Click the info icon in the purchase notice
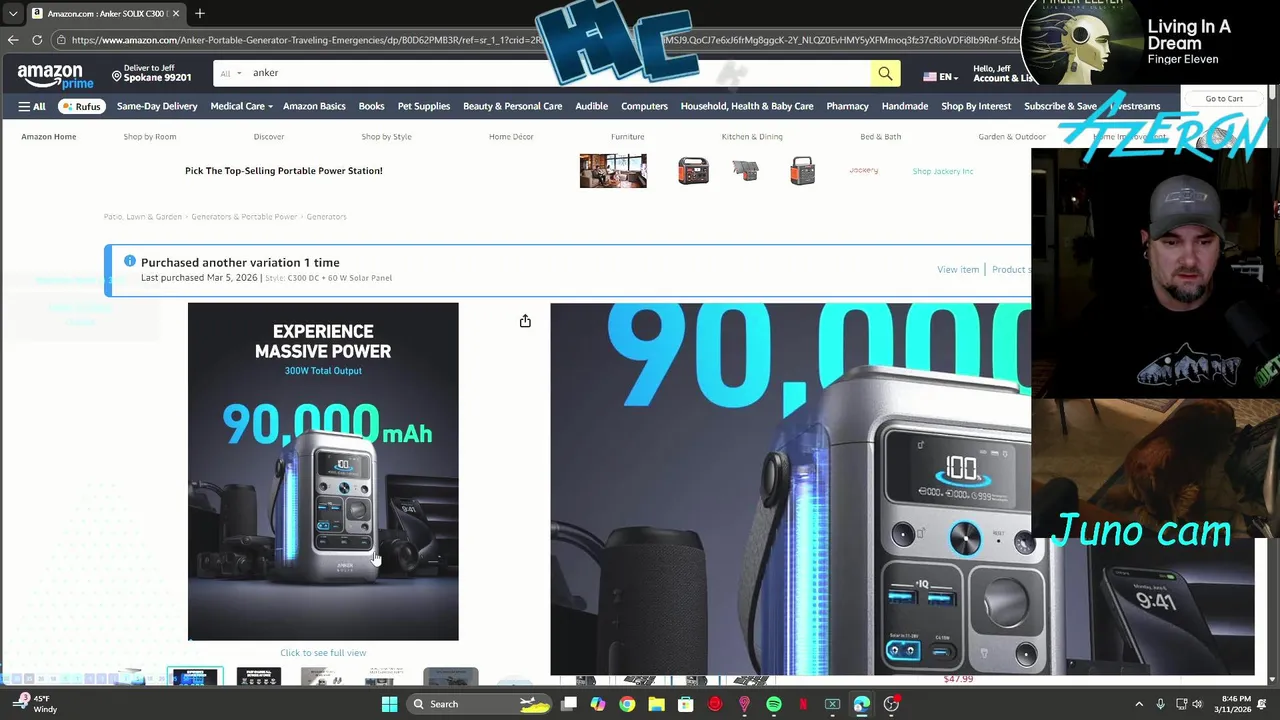Image resolution: width=1280 pixels, height=720 pixels. (x=130, y=262)
